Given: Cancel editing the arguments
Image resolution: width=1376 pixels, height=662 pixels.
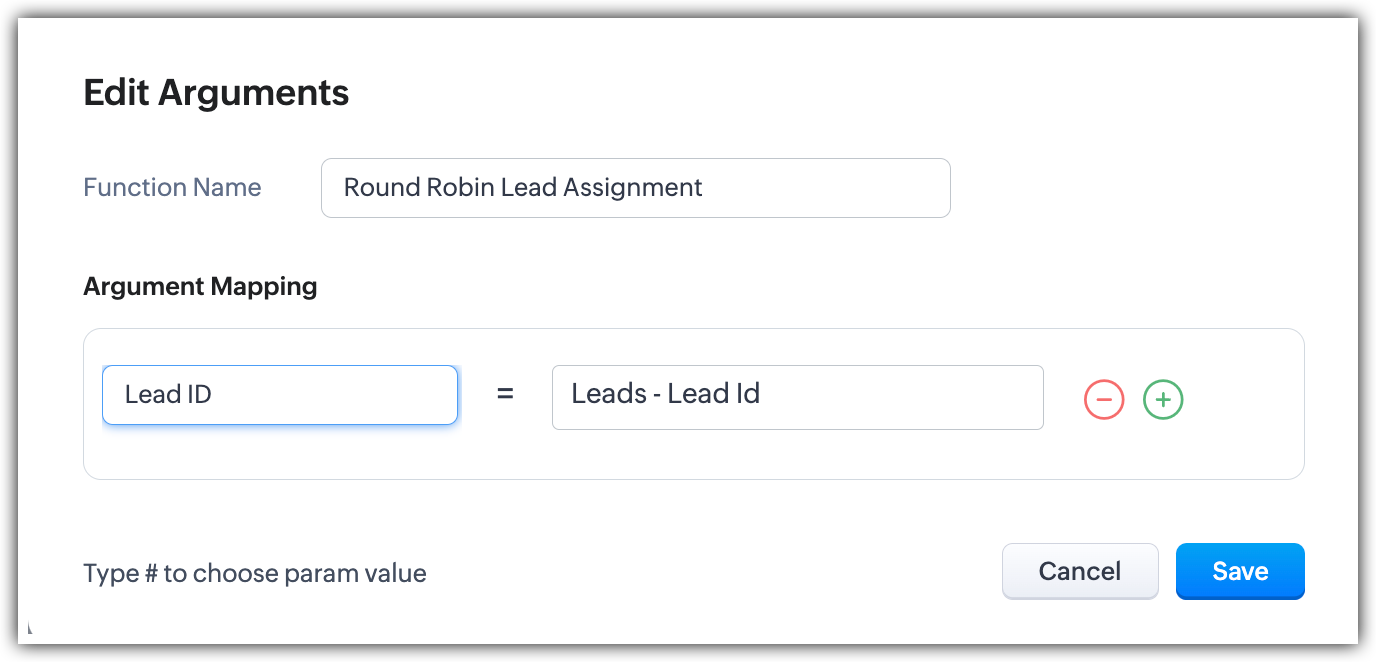Looking at the screenshot, I should click(x=1080, y=571).
